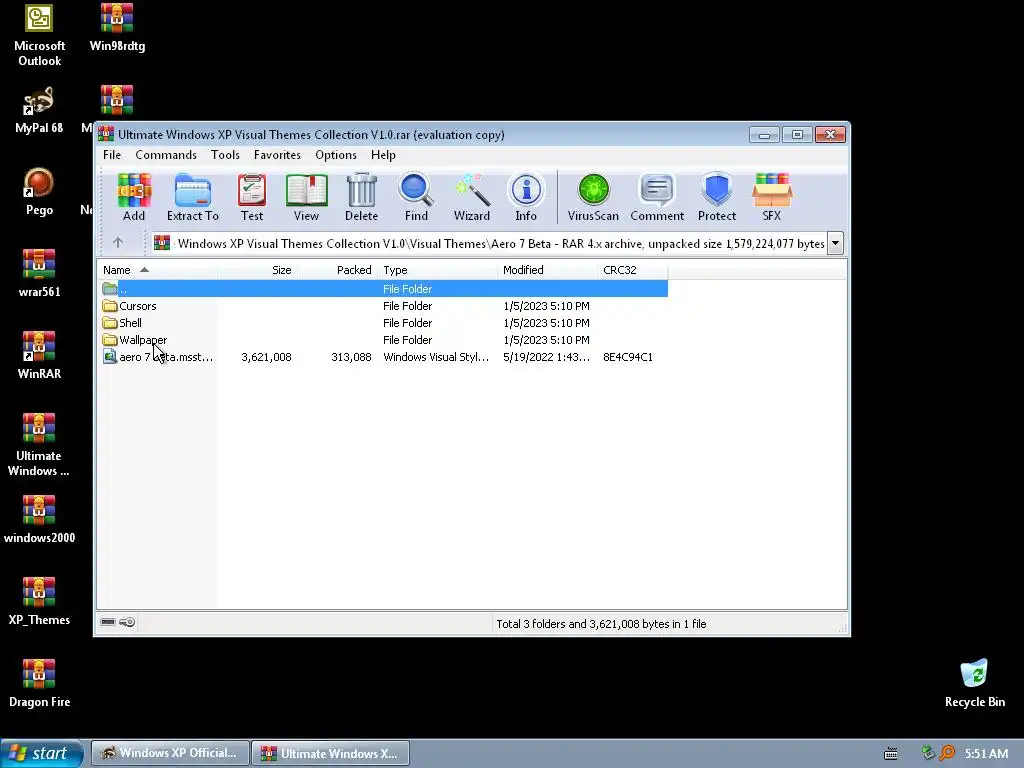Viewport: 1024px width, 768px height.
Task: Click the 313,088 packed size cell
Action: click(x=351, y=357)
